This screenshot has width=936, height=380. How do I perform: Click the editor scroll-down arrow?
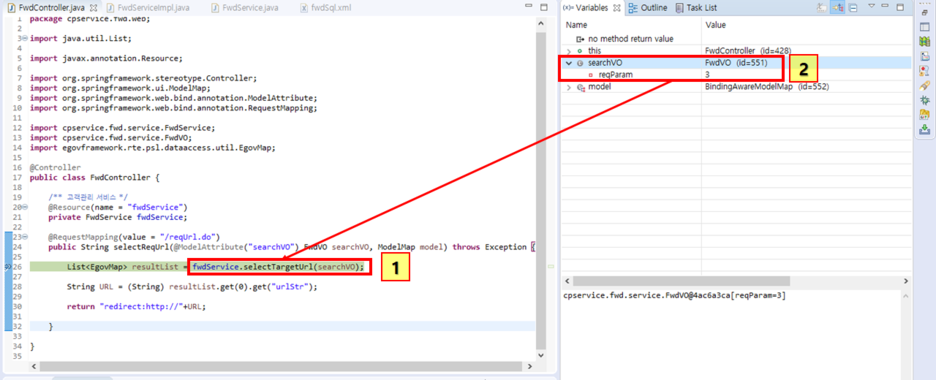pyautogui.click(x=541, y=356)
